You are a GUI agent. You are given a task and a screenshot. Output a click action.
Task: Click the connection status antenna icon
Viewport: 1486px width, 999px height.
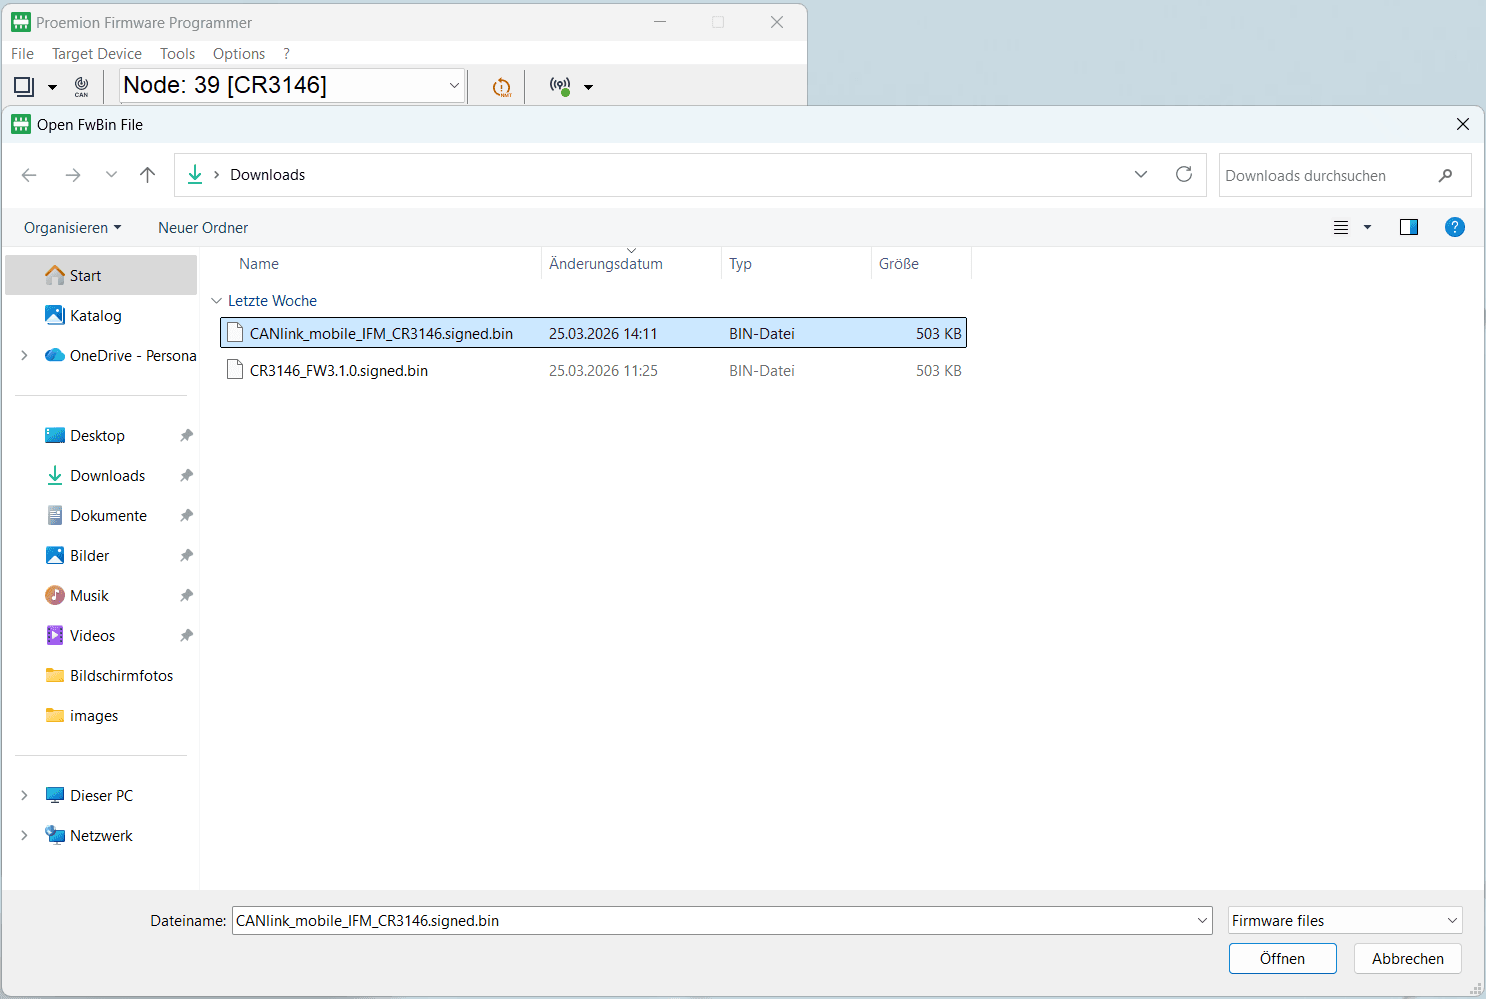coord(561,87)
